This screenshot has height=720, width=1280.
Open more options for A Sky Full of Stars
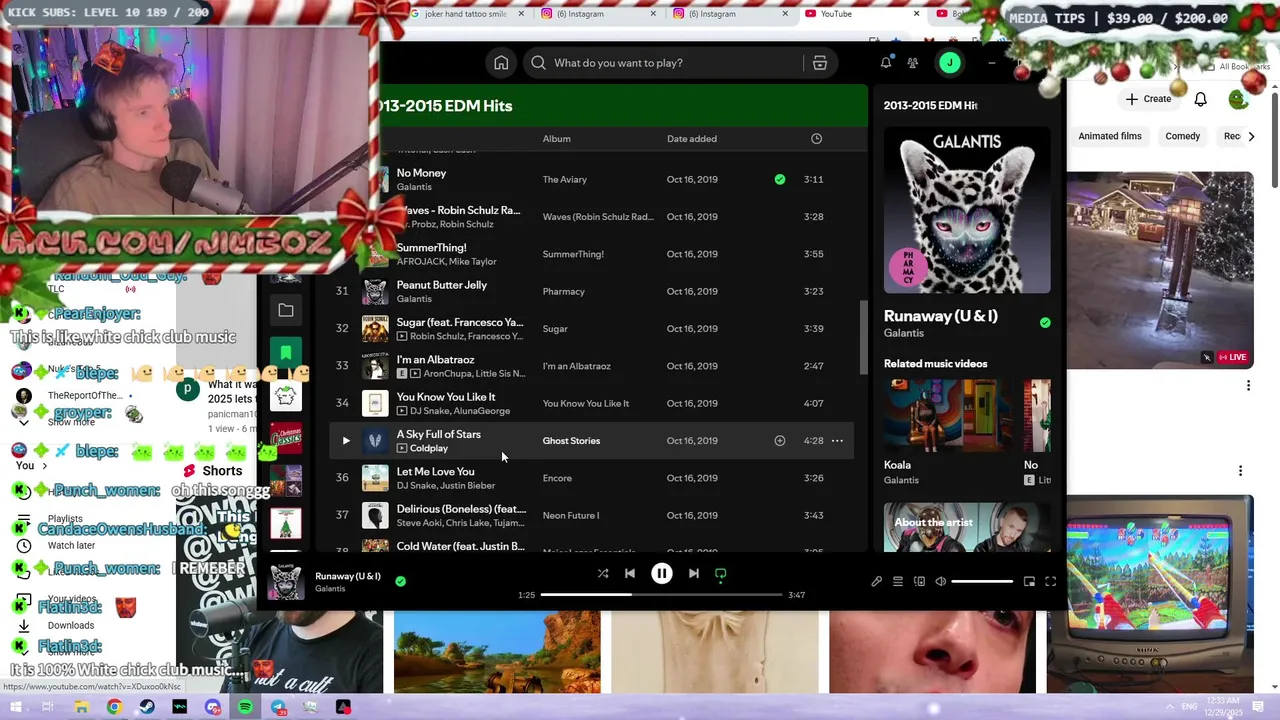837,441
